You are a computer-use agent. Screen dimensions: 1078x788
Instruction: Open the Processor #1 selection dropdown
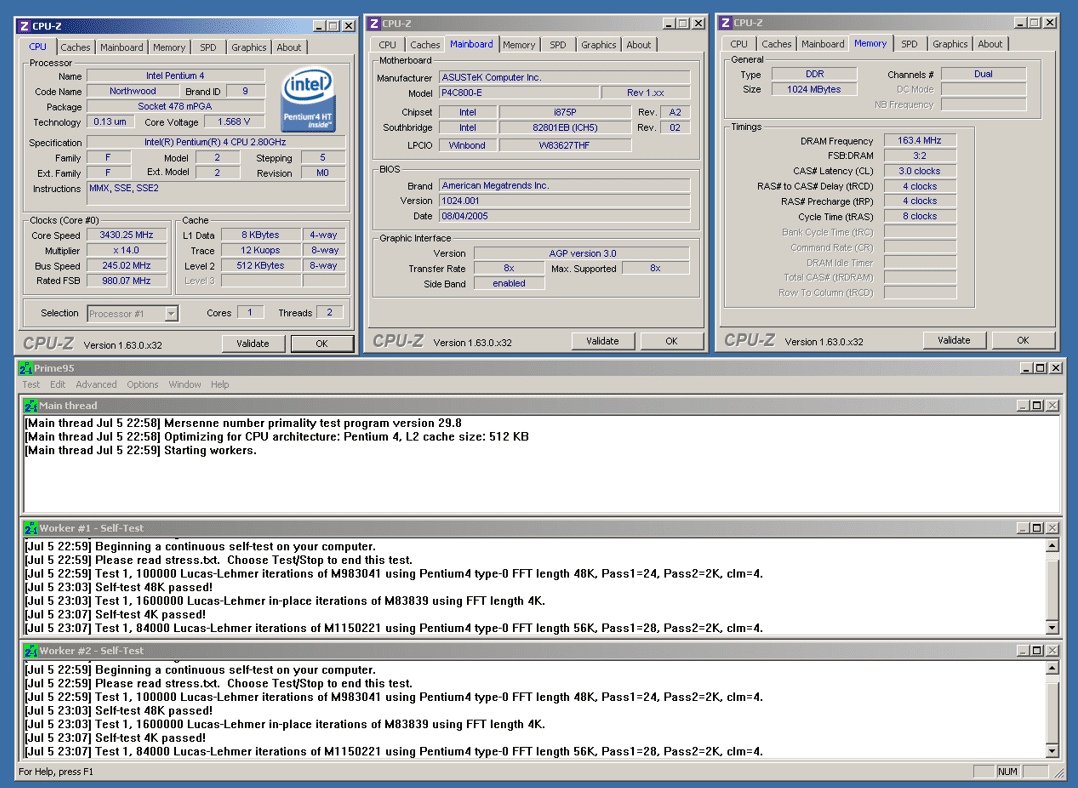(171, 314)
